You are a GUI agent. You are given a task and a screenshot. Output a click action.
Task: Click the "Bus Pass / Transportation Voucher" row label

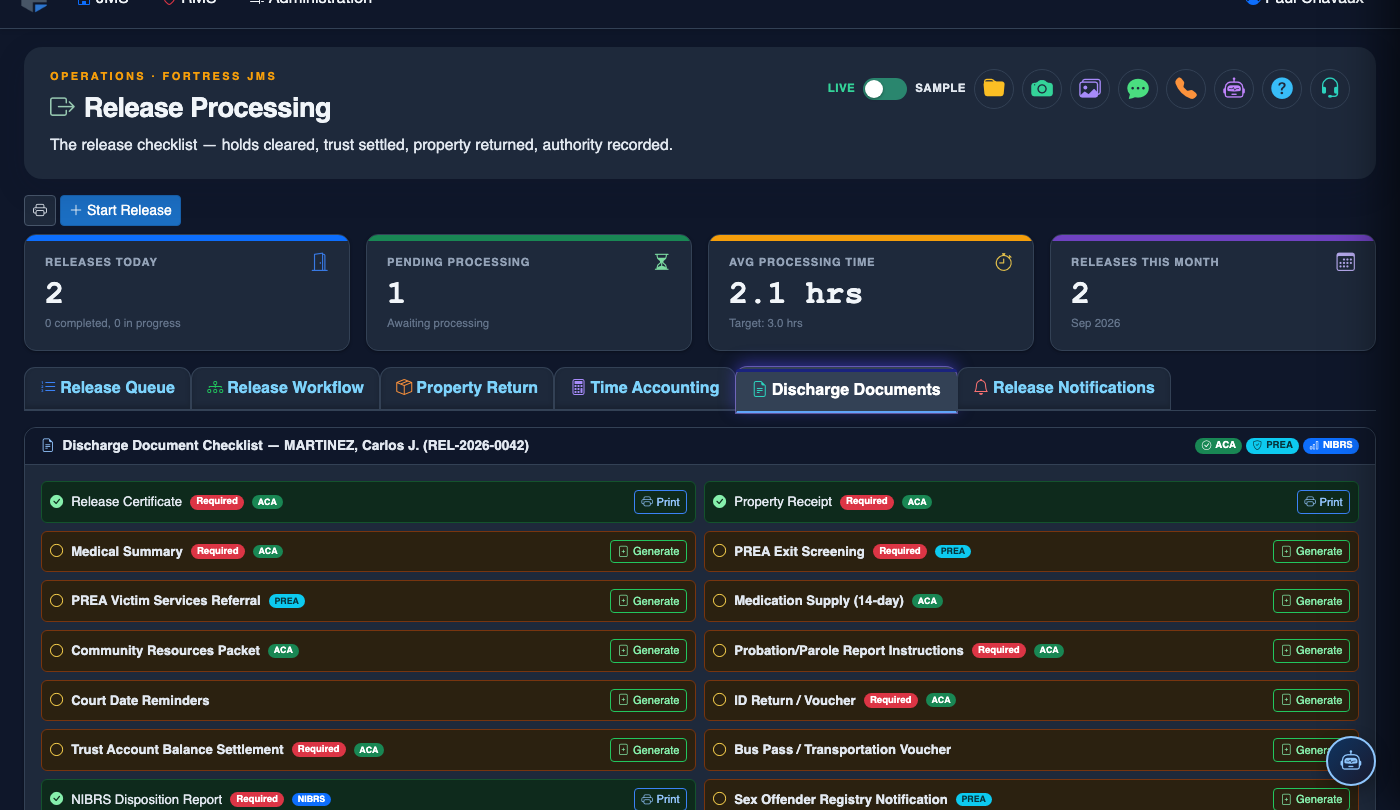[842, 749]
